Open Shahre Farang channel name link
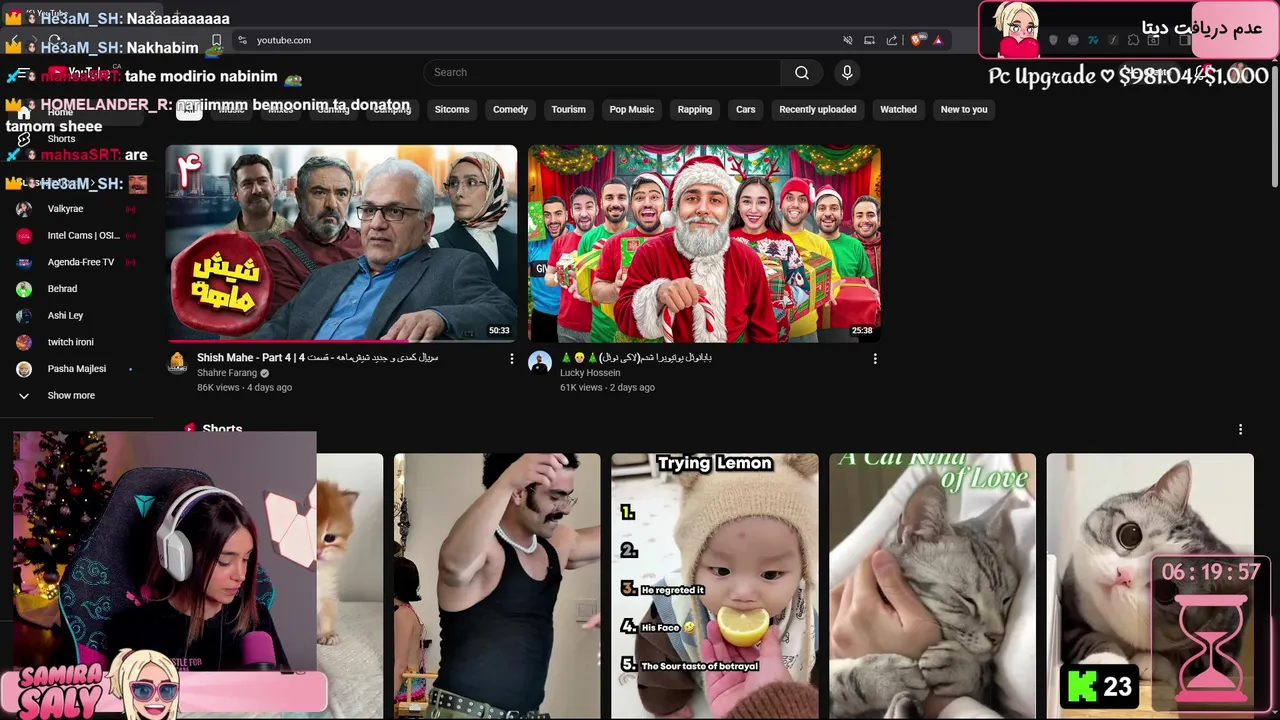 click(x=227, y=373)
